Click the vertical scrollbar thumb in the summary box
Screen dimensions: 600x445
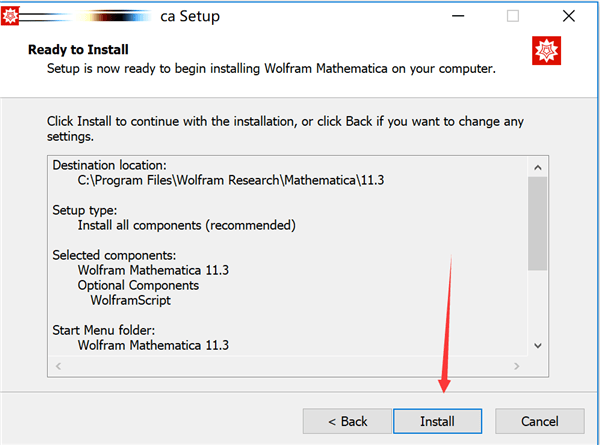(538, 222)
